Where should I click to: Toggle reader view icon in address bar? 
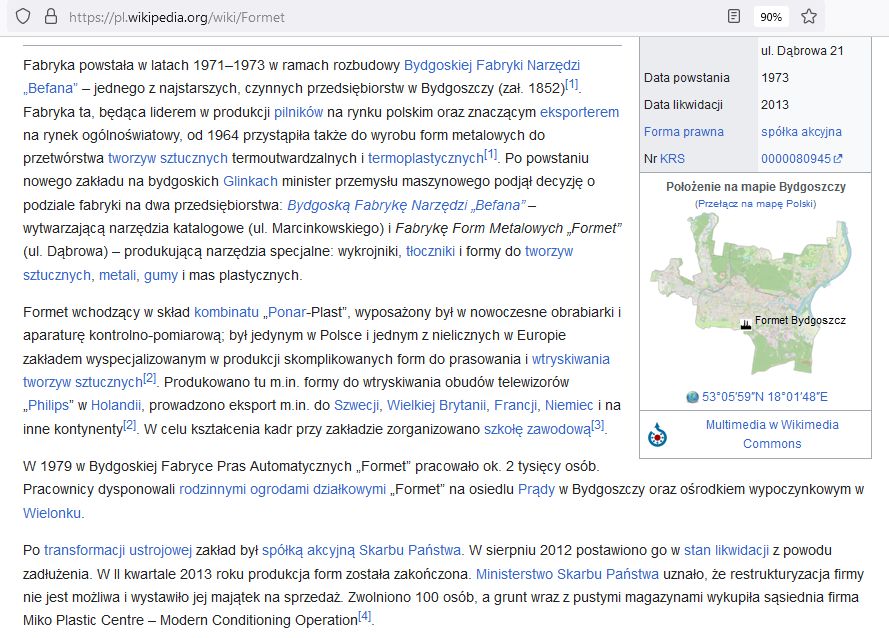pyautogui.click(x=734, y=16)
